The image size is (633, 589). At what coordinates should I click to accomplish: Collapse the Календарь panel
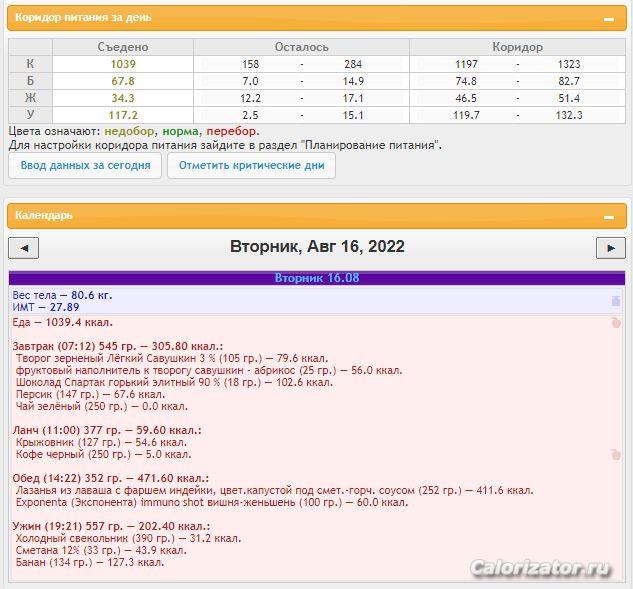tap(608, 216)
